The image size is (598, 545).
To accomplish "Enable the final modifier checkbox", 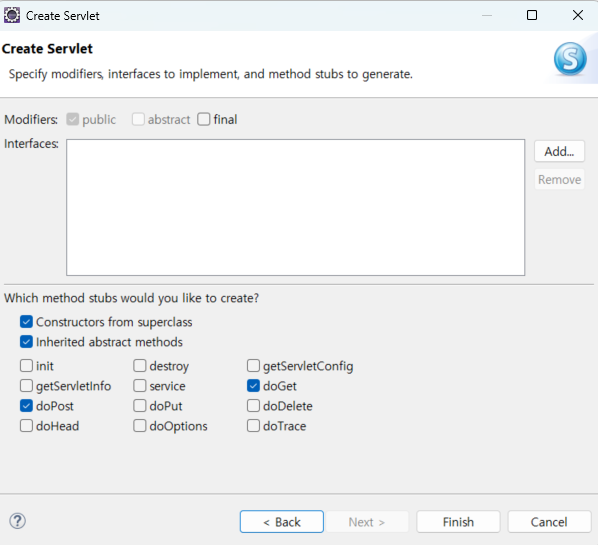I will point(204,119).
